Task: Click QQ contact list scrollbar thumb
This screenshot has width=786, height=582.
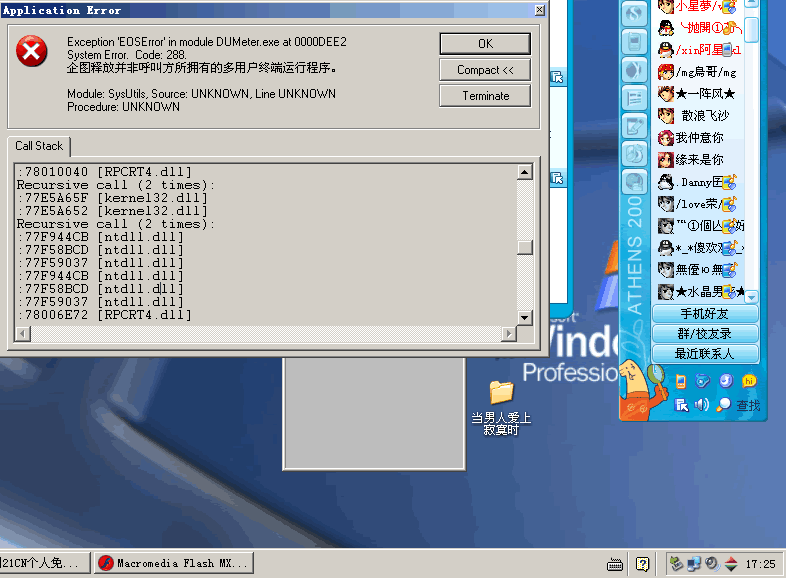Action: [x=751, y=30]
